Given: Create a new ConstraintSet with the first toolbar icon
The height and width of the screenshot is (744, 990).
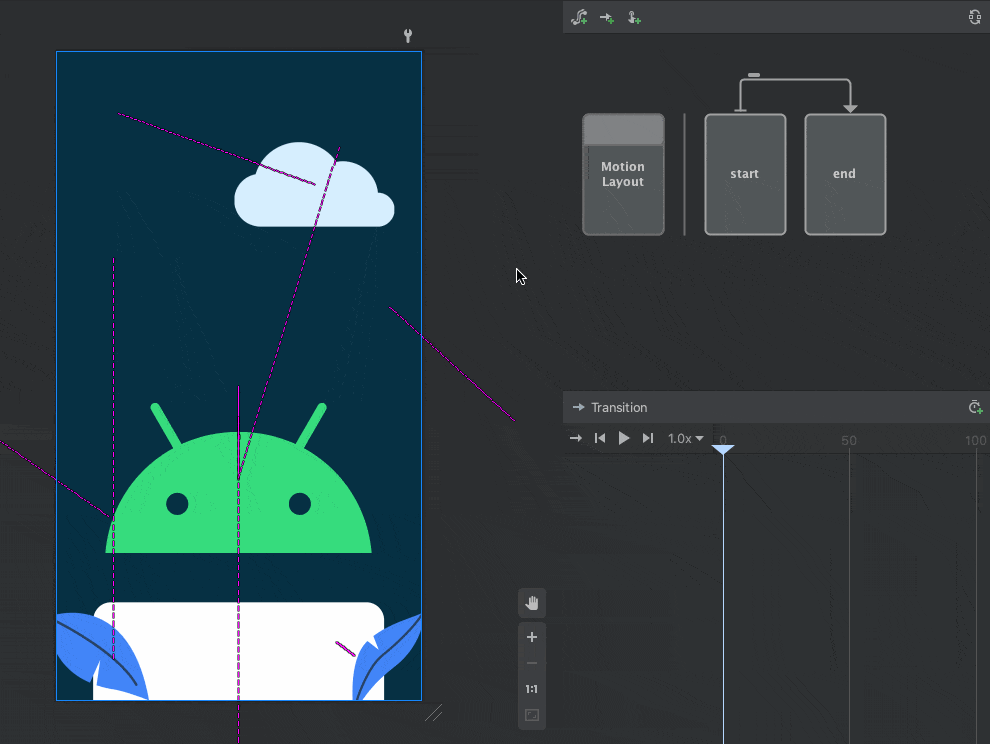Looking at the screenshot, I should click(x=578, y=17).
